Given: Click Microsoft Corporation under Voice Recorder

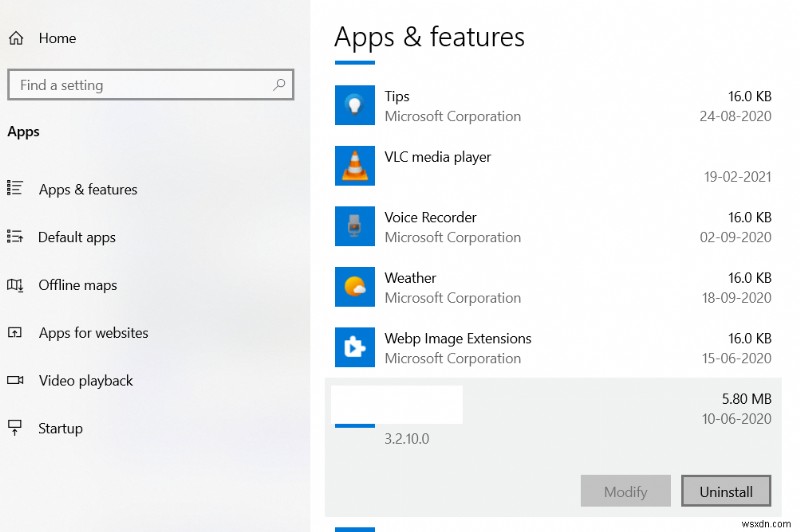Looking at the screenshot, I should tap(453, 237).
